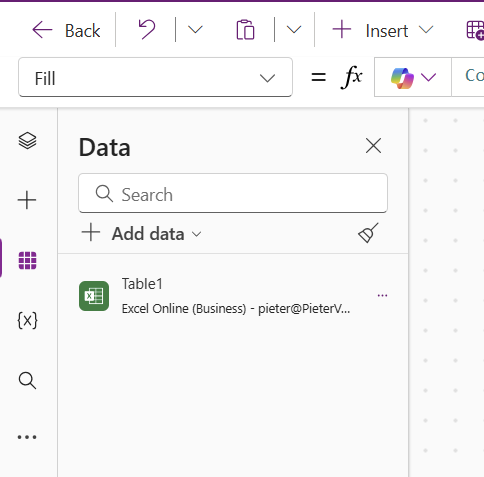484x477 pixels.
Task: Click the formula bar text field
Action: (467, 77)
